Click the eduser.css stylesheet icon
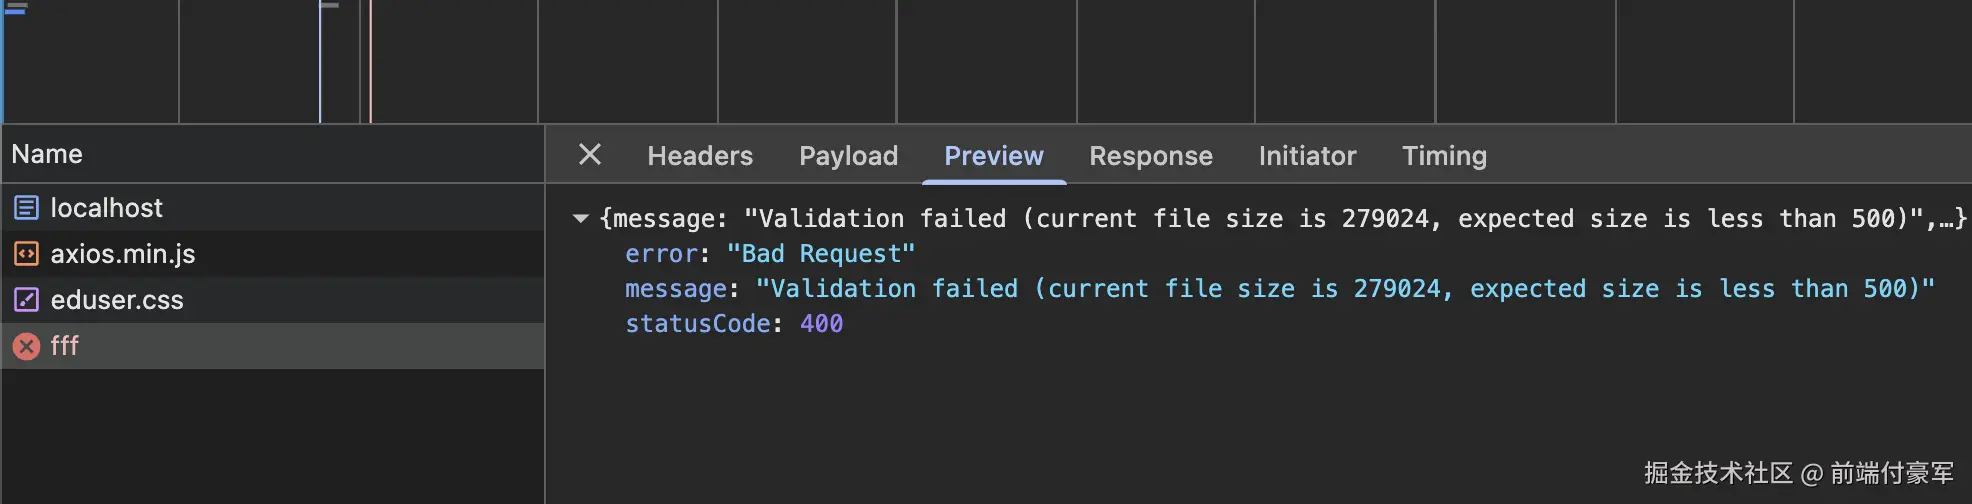The image size is (1972, 504). (x=26, y=300)
